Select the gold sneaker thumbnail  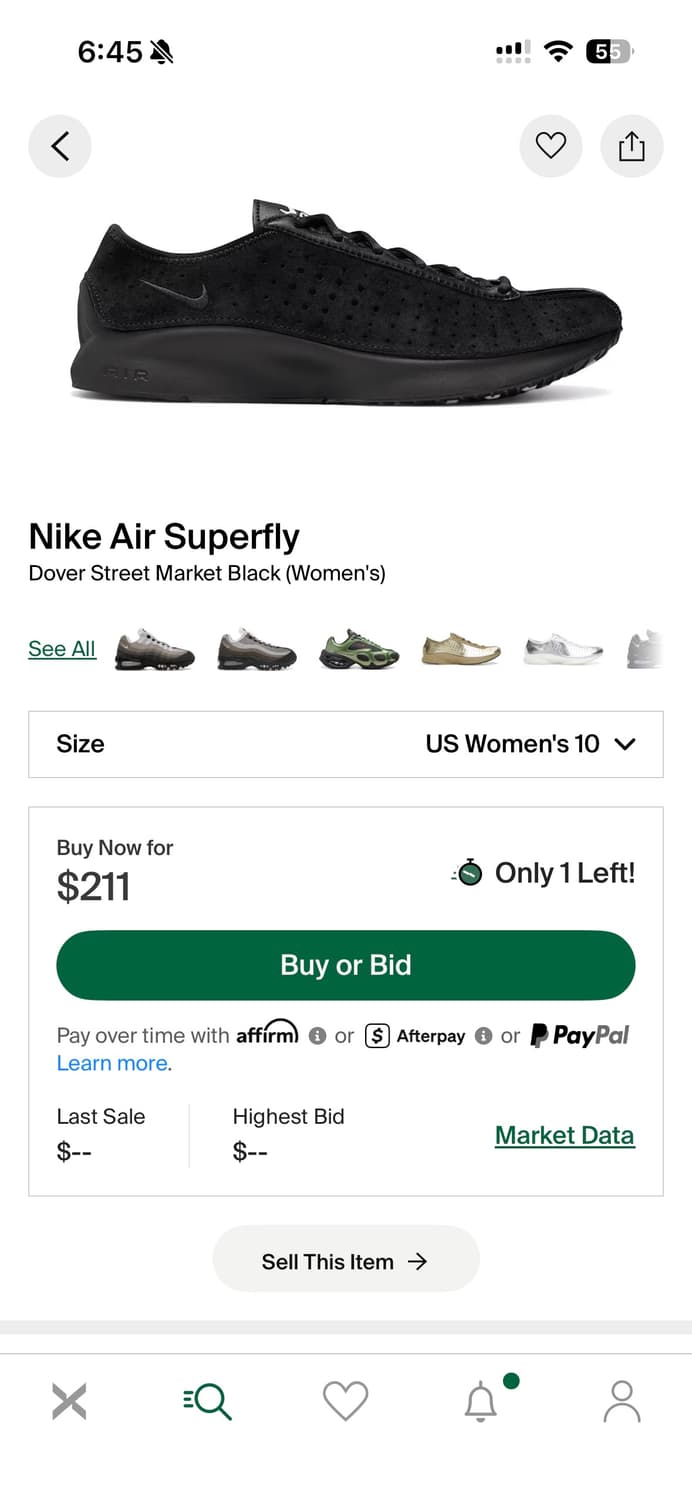click(461, 650)
